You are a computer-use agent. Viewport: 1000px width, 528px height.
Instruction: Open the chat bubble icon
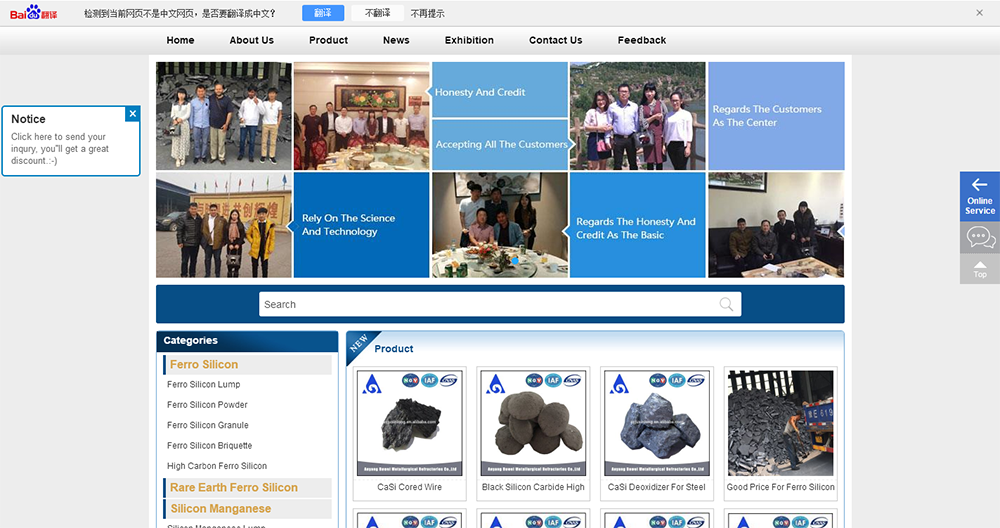click(x=979, y=238)
